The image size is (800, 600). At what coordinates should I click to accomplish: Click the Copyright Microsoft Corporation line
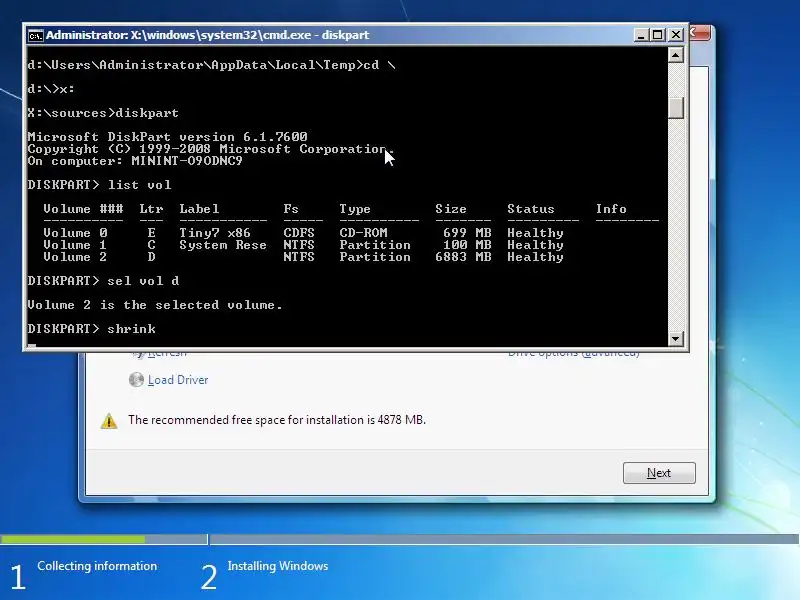211,149
